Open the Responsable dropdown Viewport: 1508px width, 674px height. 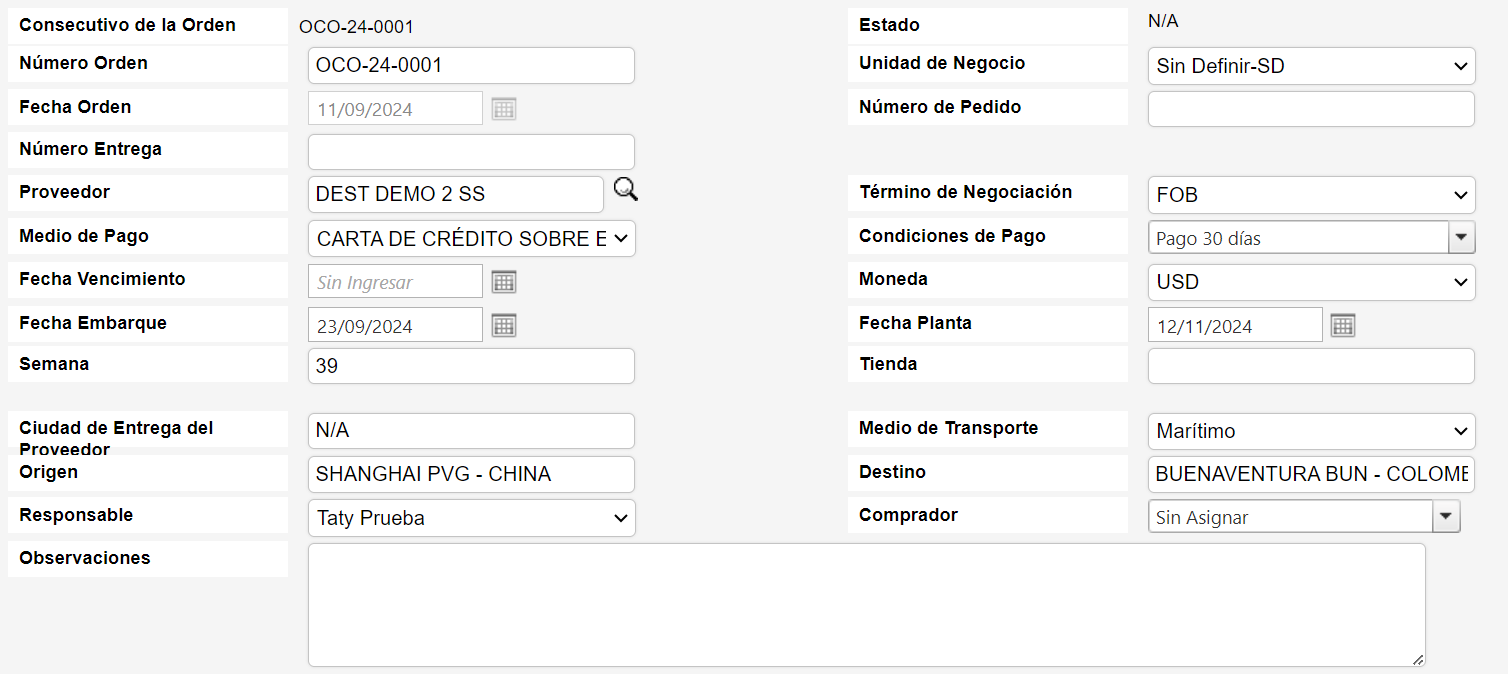tap(471, 518)
